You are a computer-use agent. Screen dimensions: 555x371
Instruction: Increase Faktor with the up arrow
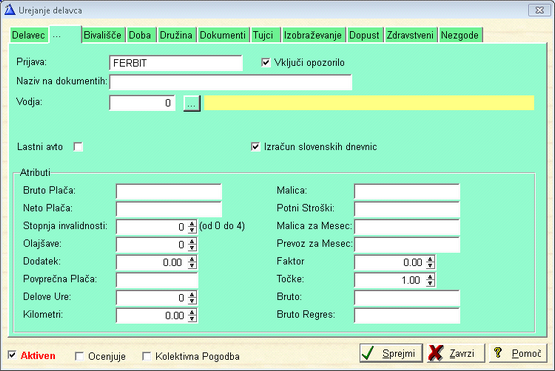click(x=430, y=259)
